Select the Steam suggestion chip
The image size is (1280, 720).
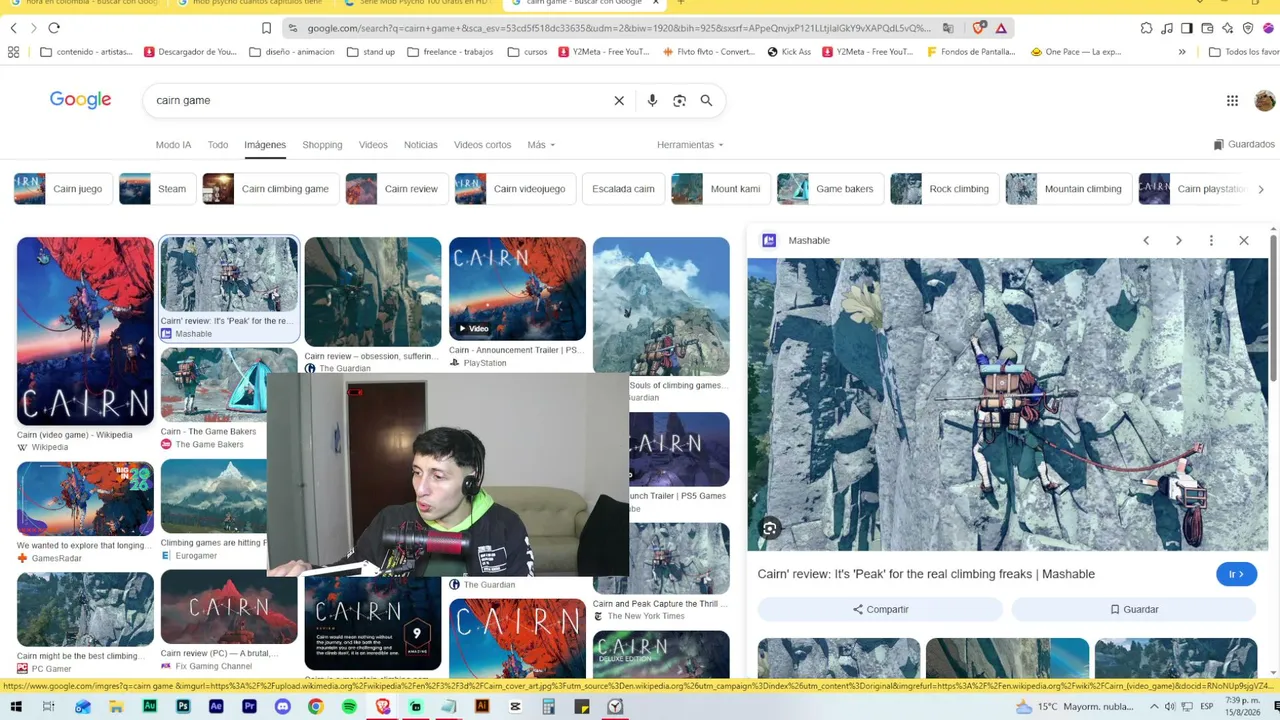click(x=156, y=189)
